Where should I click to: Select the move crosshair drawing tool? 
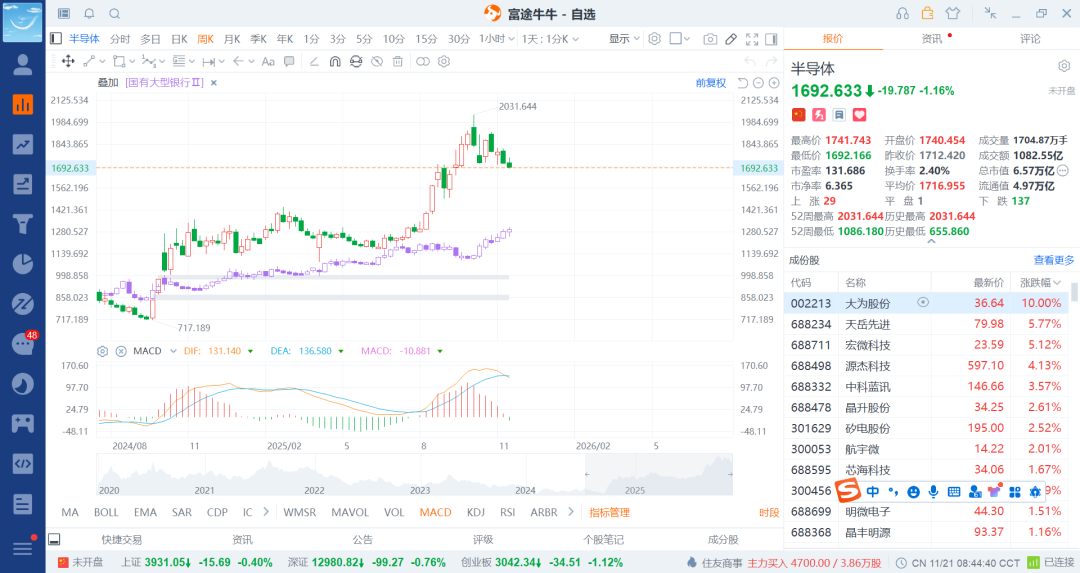pos(68,61)
